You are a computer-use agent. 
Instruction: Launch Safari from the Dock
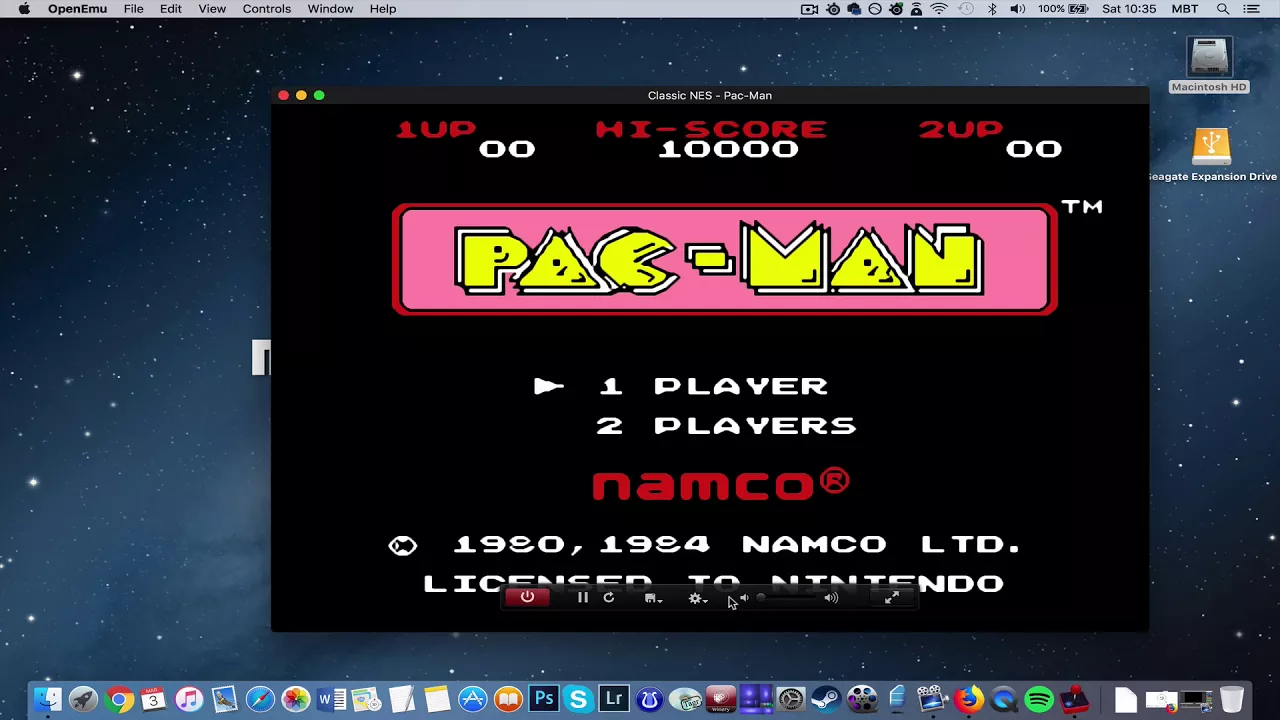coord(260,699)
